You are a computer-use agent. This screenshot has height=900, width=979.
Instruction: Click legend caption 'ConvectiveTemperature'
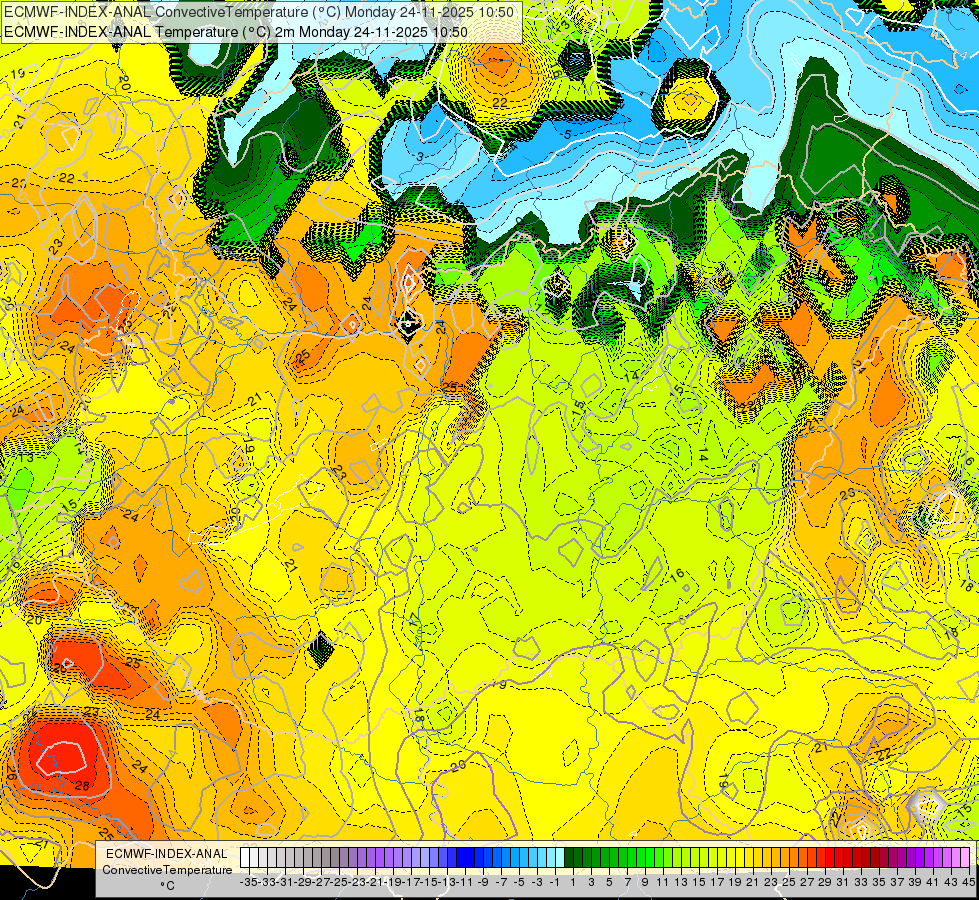pos(167,869)
